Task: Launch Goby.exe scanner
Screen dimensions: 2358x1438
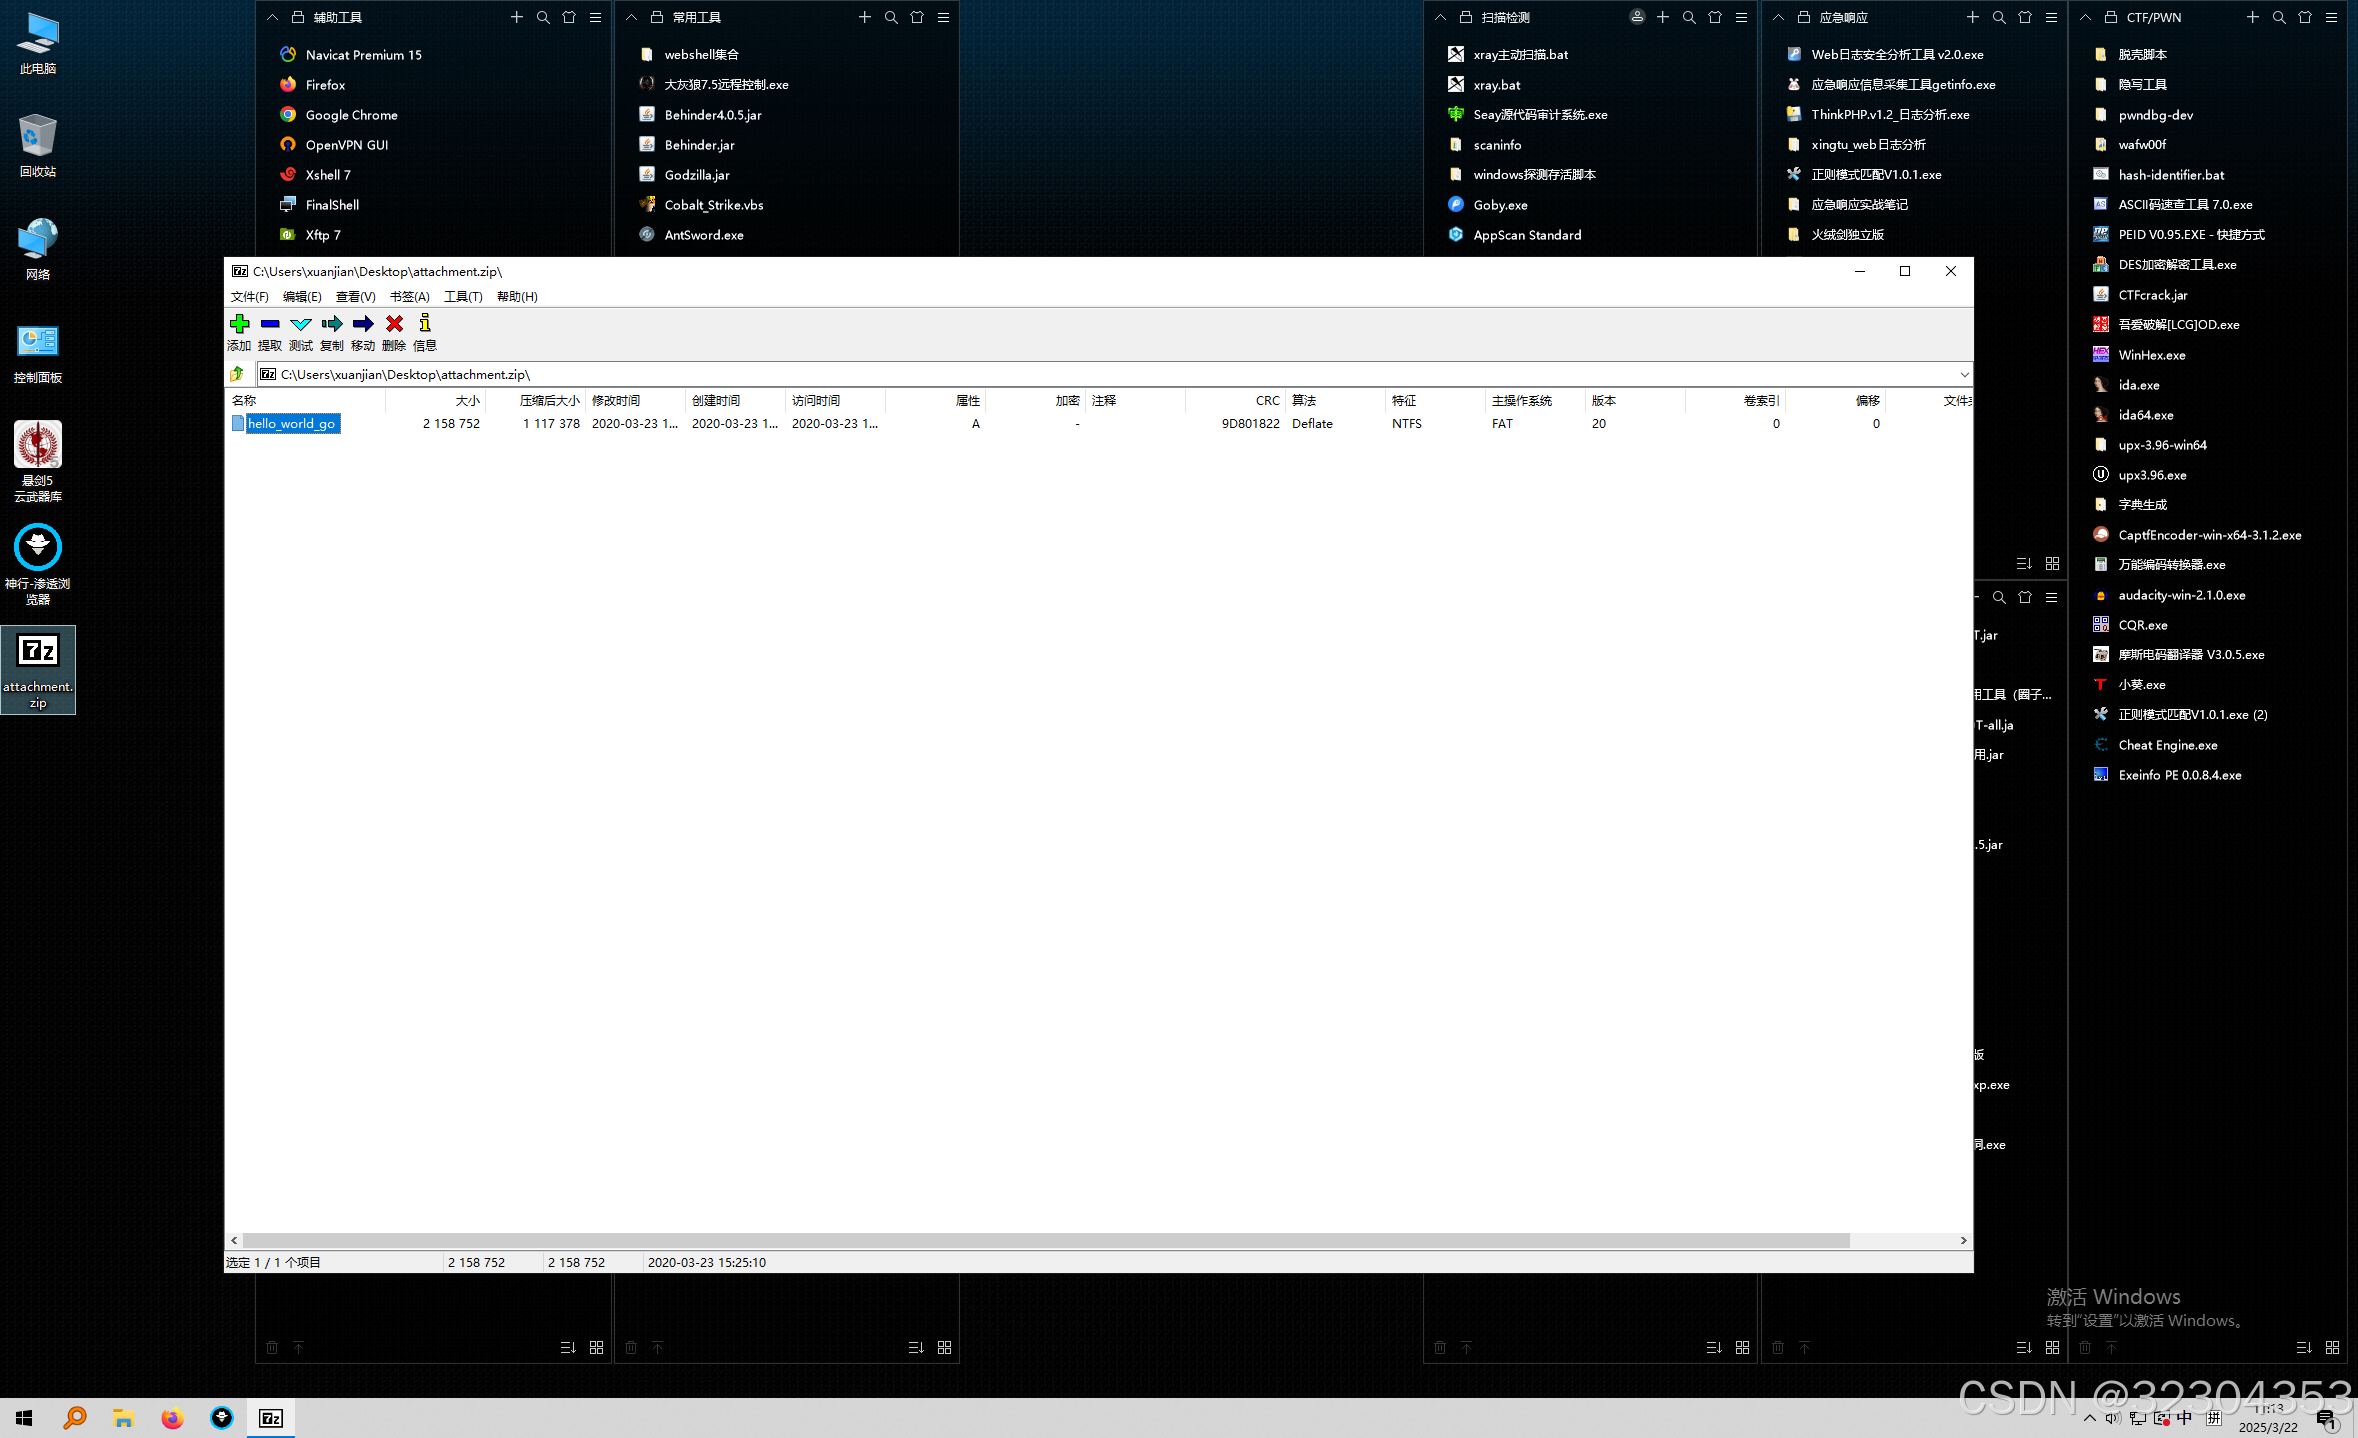Action: click(1500, 204)
